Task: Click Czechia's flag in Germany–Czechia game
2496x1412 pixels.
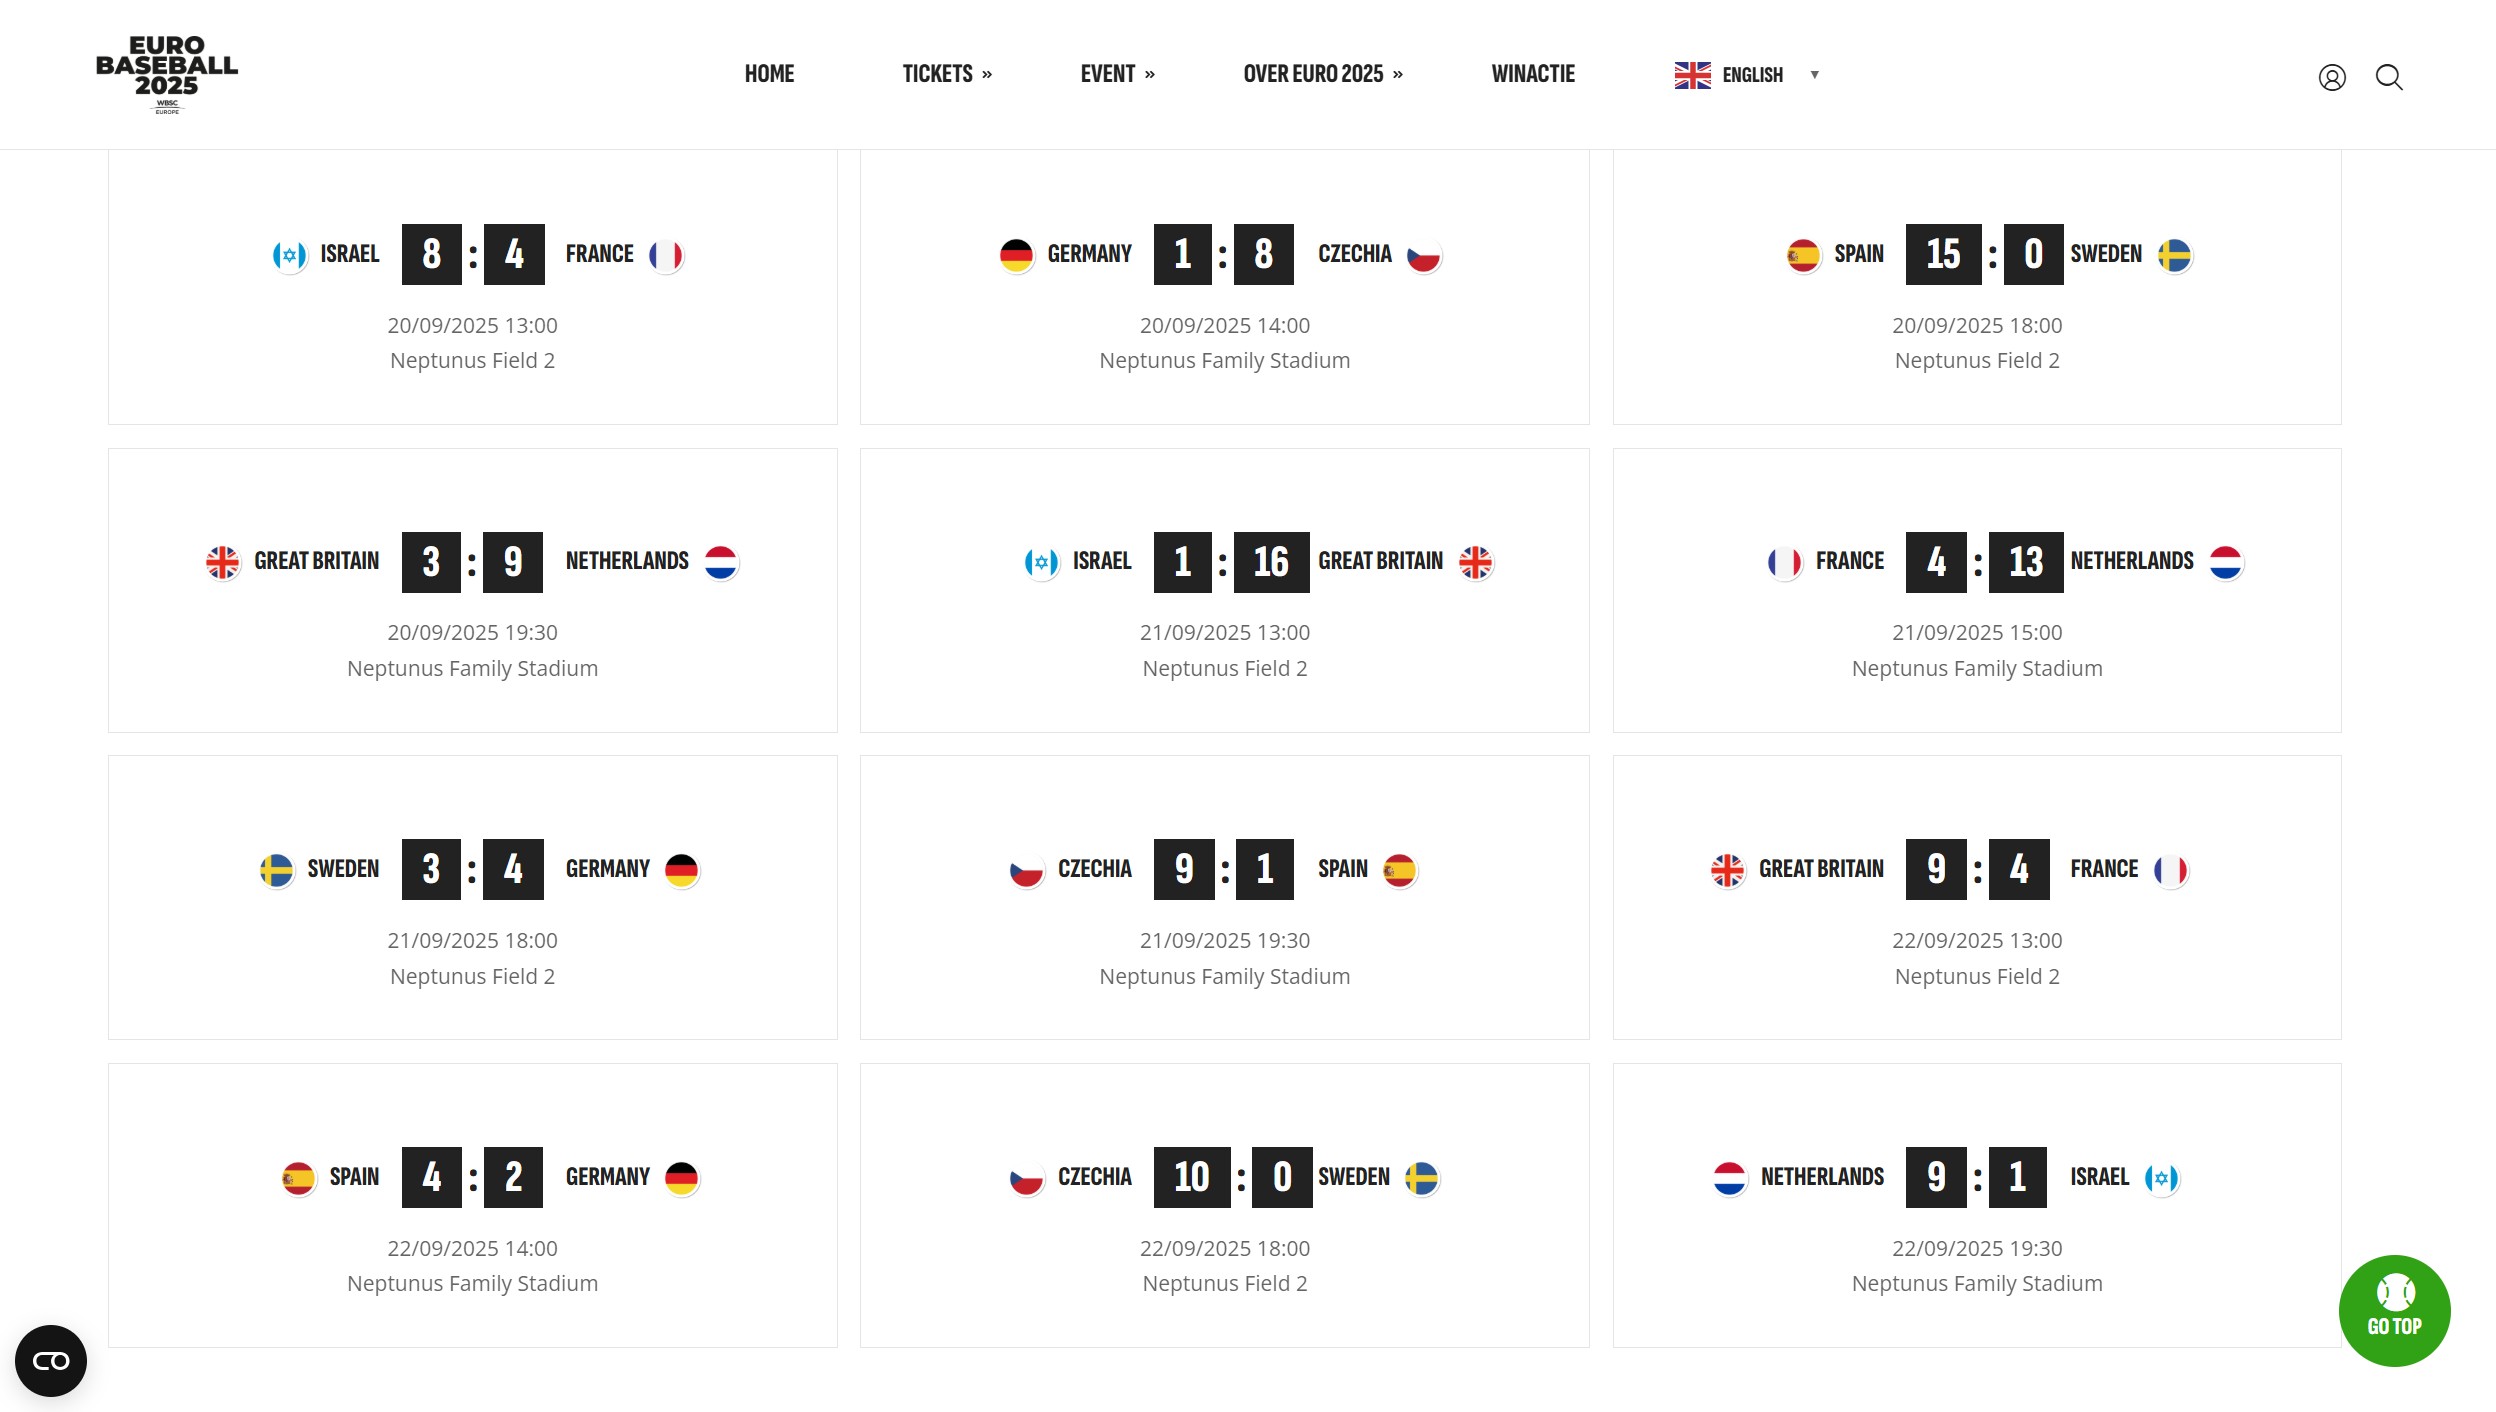Action: (1423, 255)
